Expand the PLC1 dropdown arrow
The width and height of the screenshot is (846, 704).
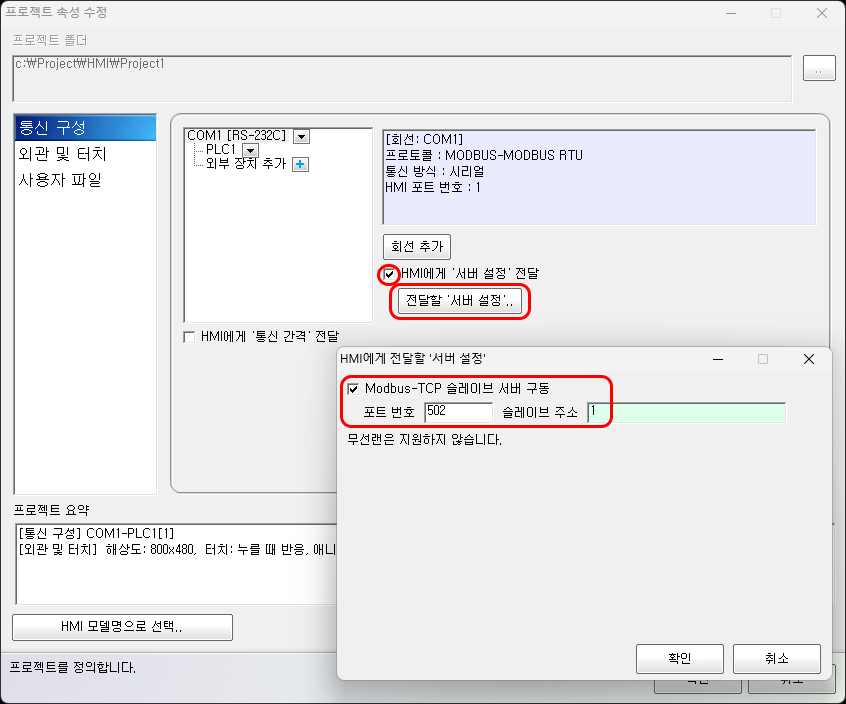click(251, 150)
